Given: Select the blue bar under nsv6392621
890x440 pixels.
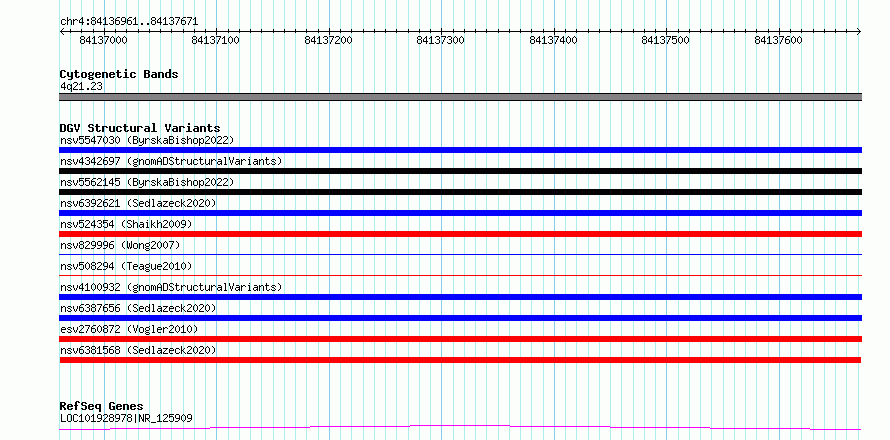Looking at the screenshot, I should [460, 213].
